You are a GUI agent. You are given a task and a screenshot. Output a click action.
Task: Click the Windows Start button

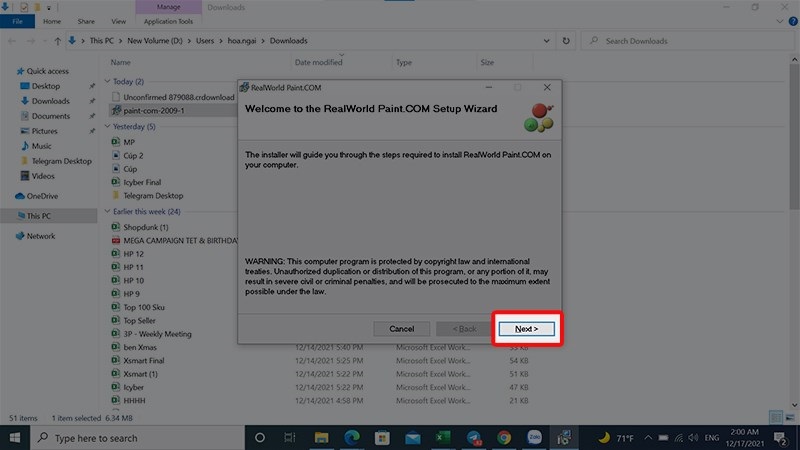click(15, 438)
